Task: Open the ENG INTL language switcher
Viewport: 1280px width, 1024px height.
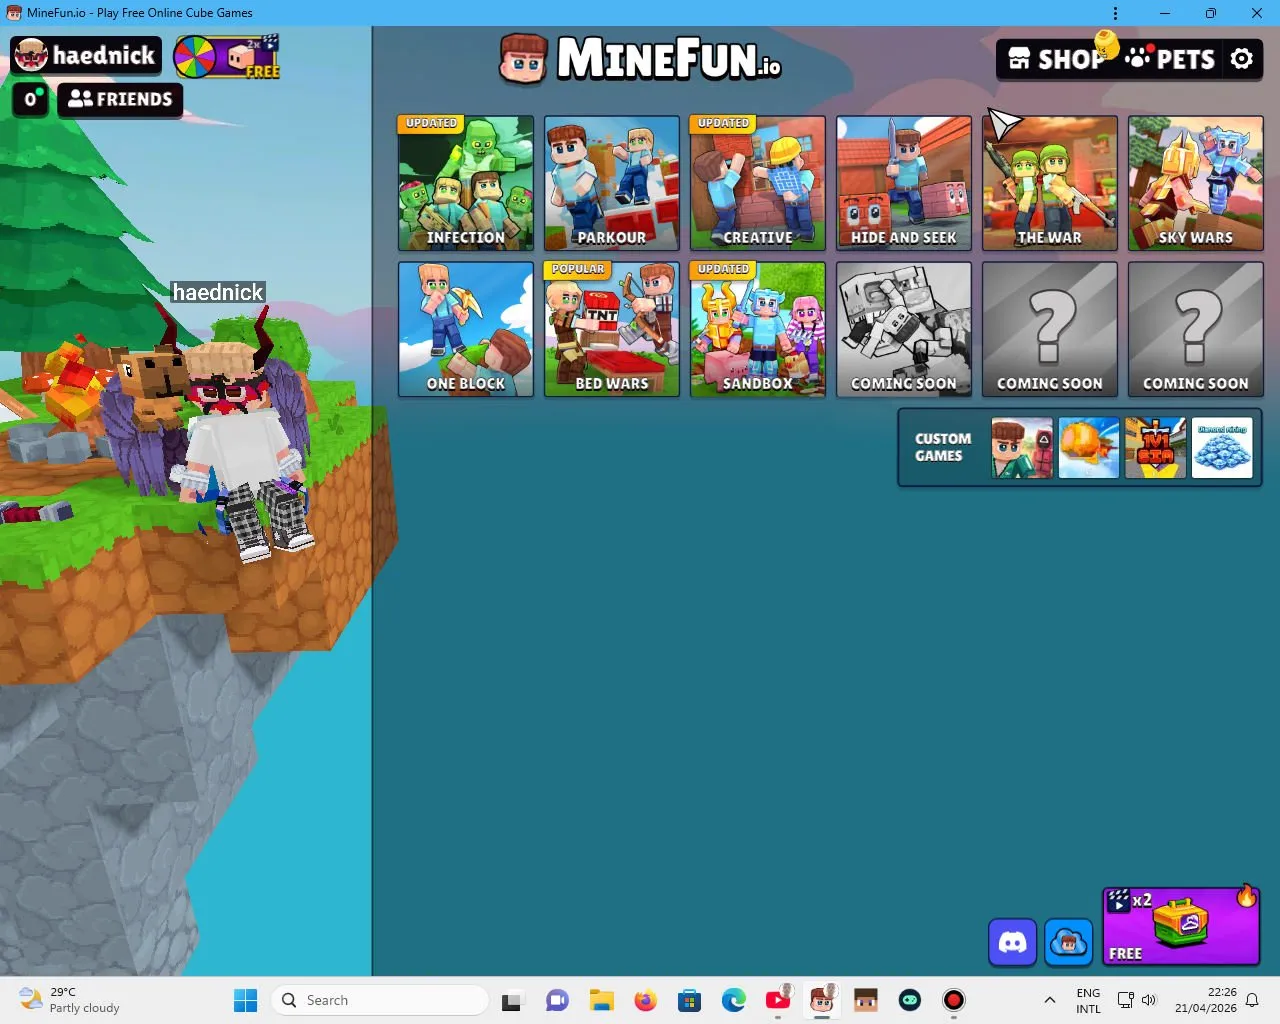Action: coord(1088,1000)
